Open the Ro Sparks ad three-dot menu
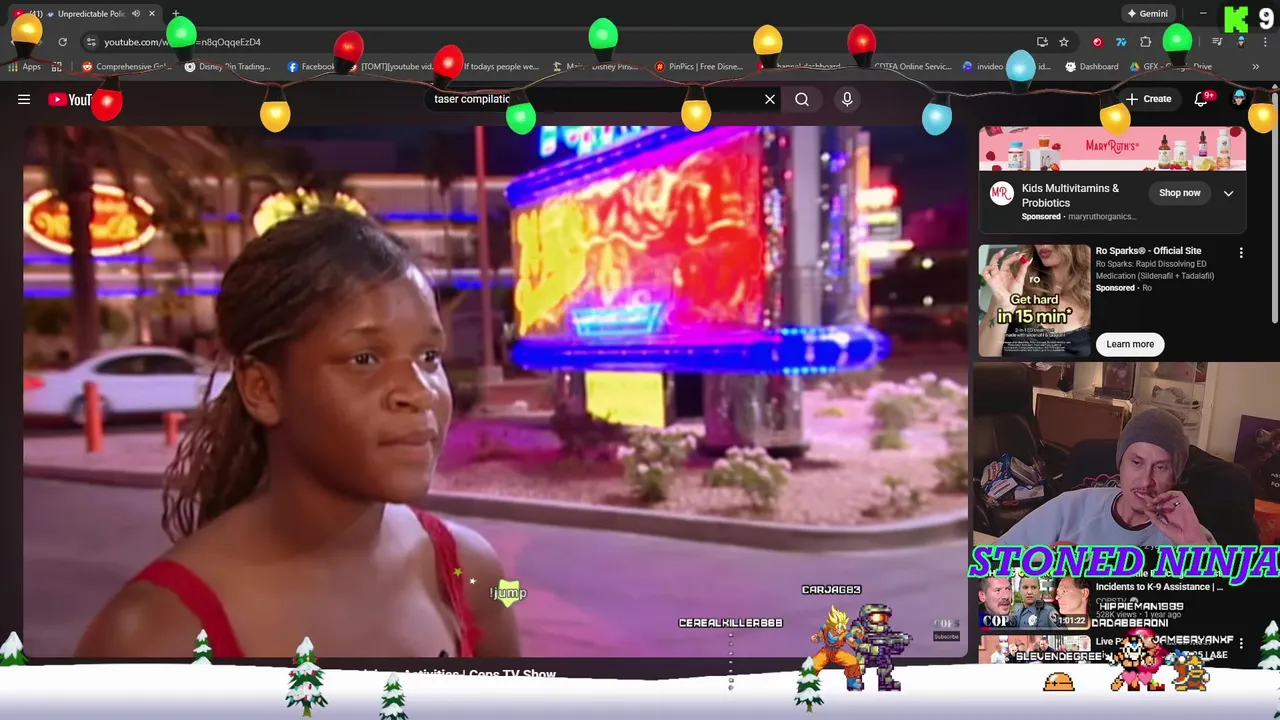 (x=1241, y=253)
